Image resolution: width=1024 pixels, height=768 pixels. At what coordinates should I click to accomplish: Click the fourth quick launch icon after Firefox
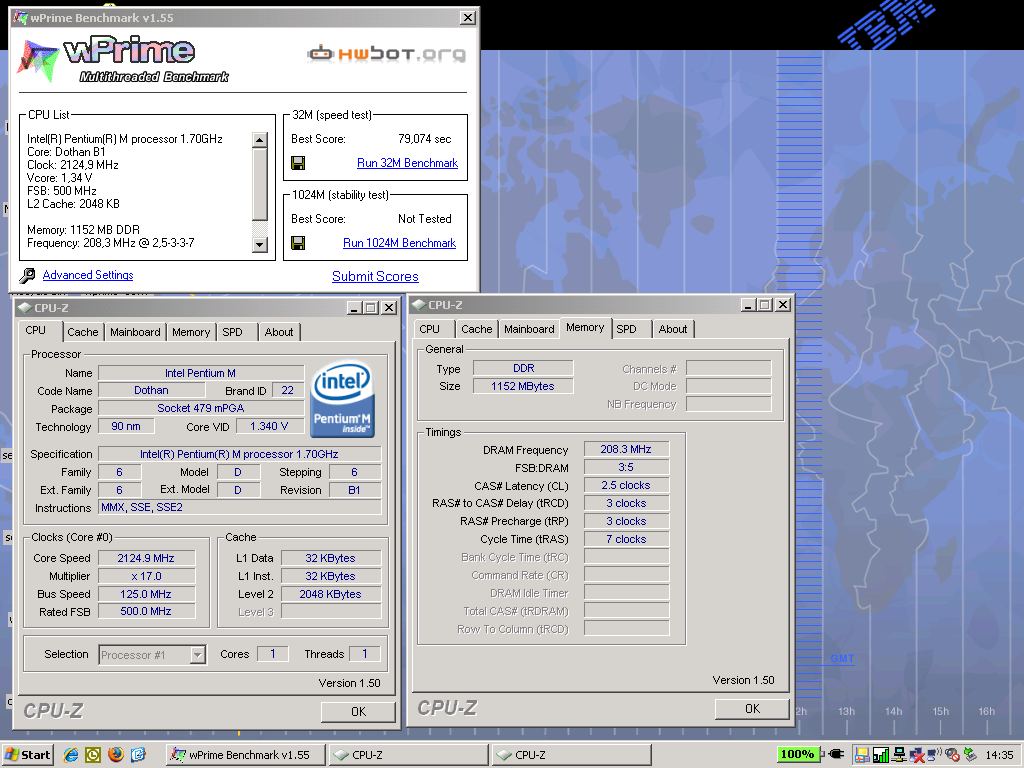[x=138, y=755]
